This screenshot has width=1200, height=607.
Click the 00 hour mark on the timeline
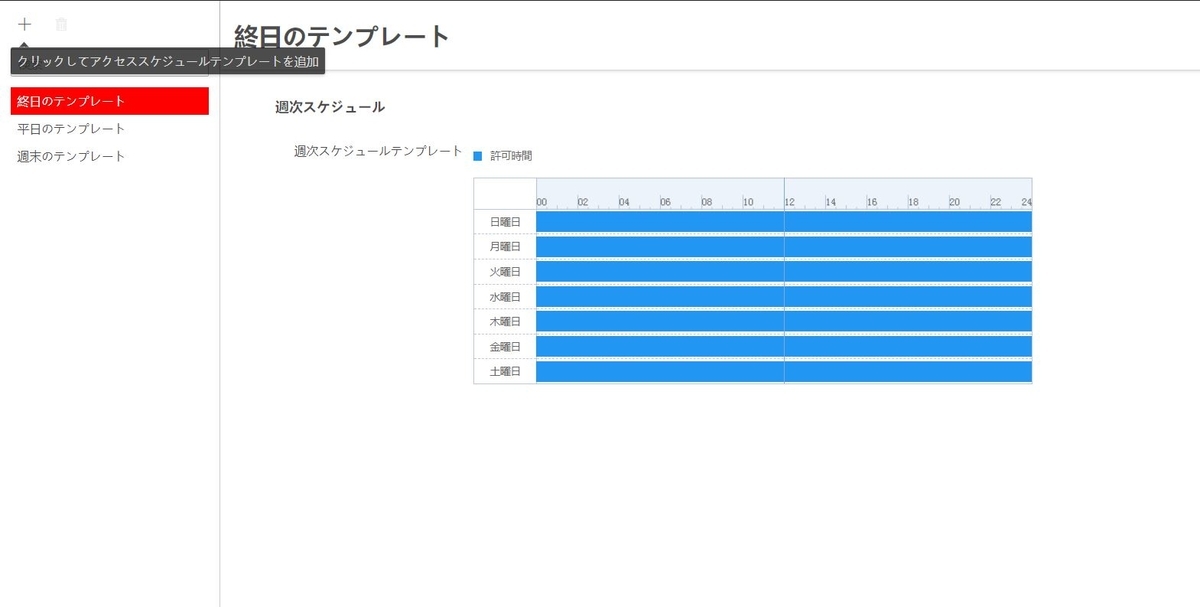click(x=541, y=200)
